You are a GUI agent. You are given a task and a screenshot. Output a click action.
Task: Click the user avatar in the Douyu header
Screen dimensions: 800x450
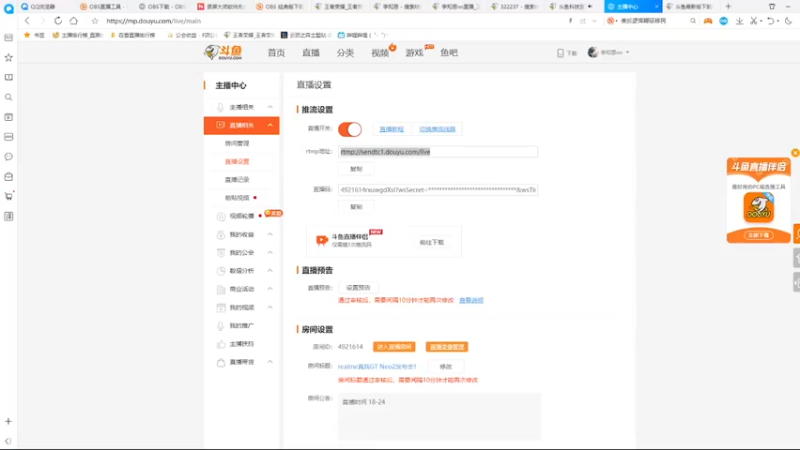pyautogui.click(x=592, y=52)
